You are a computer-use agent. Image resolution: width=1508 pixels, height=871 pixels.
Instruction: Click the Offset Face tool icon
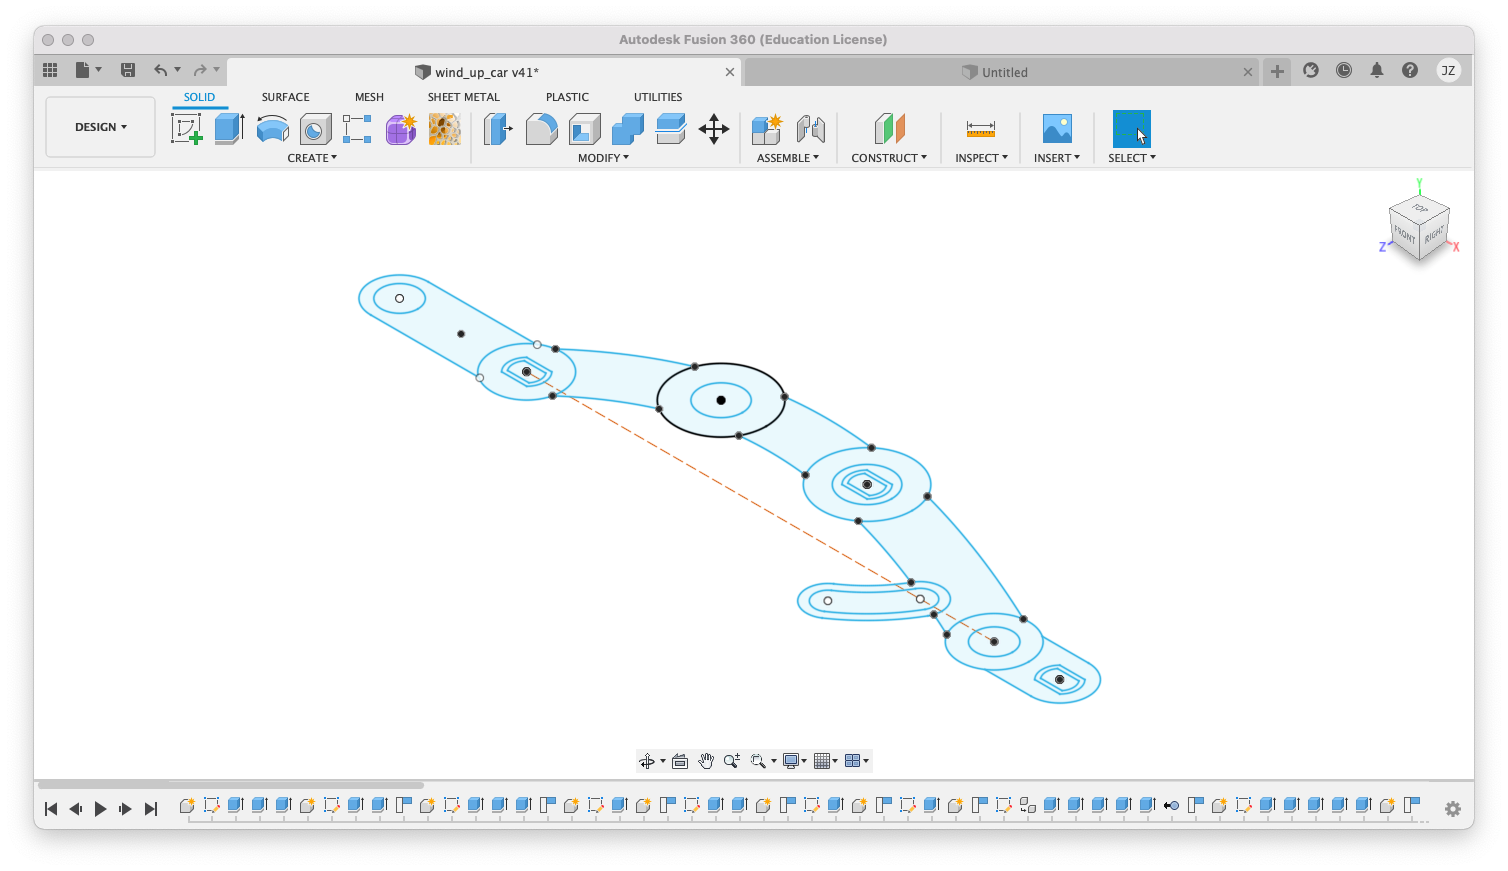pos(671,129)
